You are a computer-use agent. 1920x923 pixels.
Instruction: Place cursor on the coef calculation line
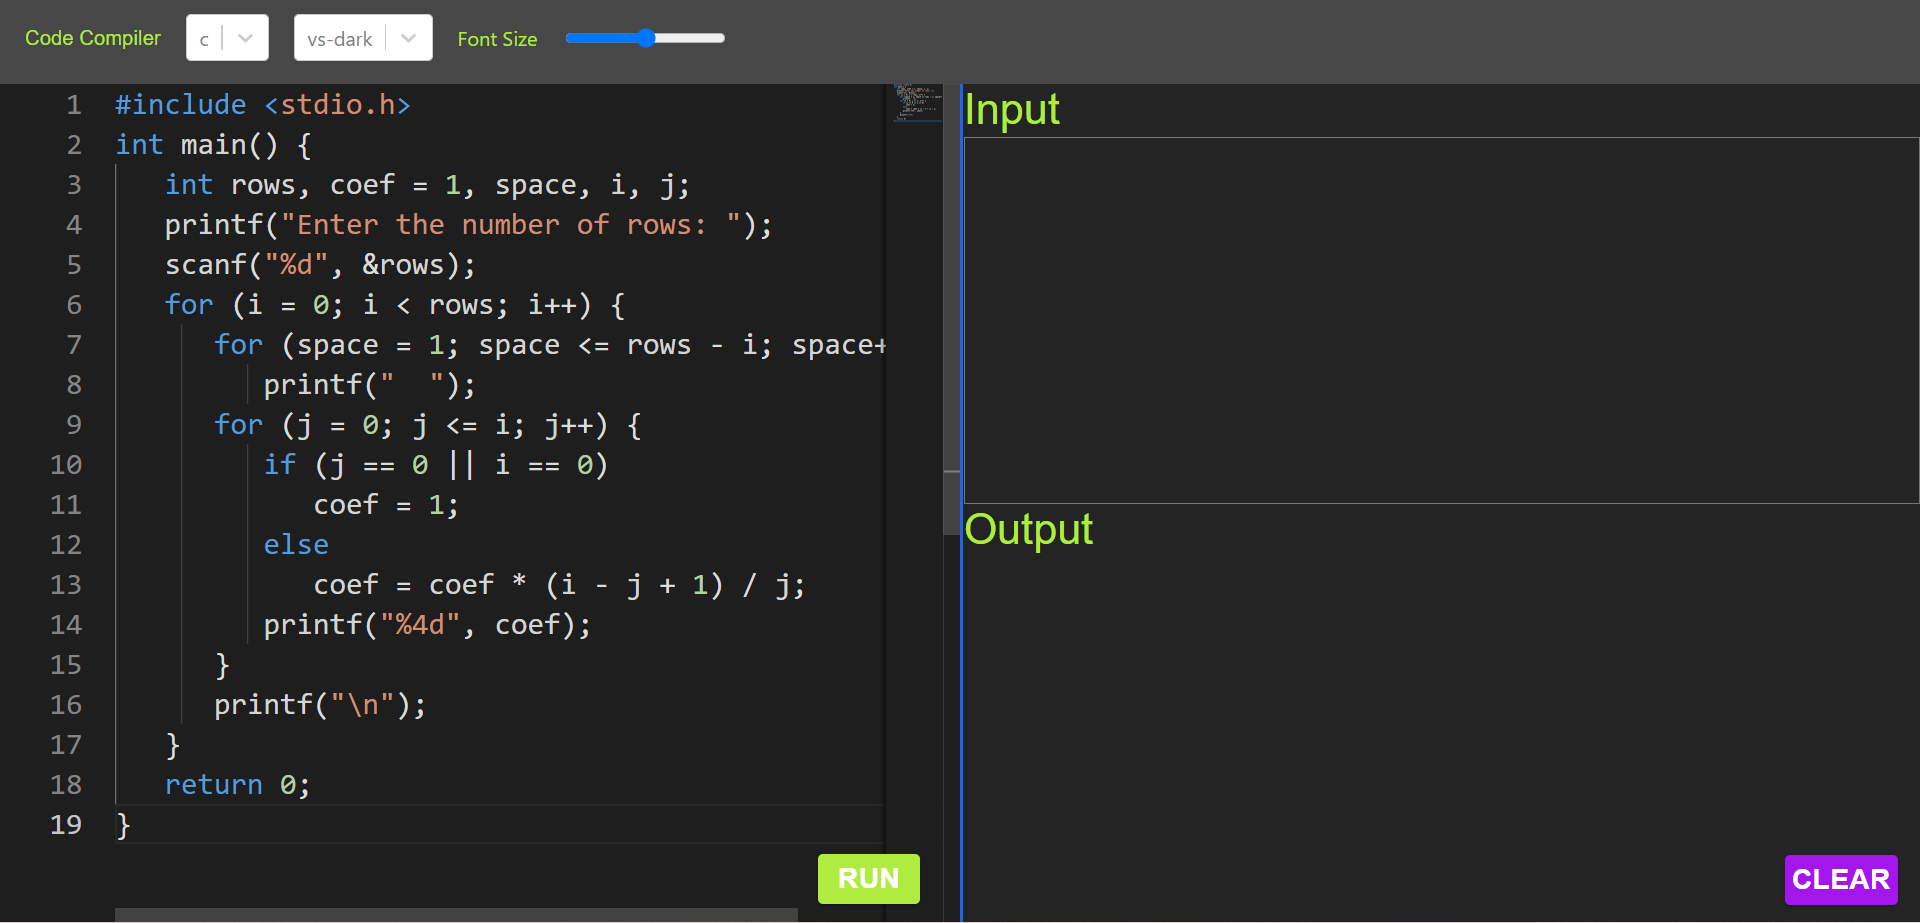point(558,584)
